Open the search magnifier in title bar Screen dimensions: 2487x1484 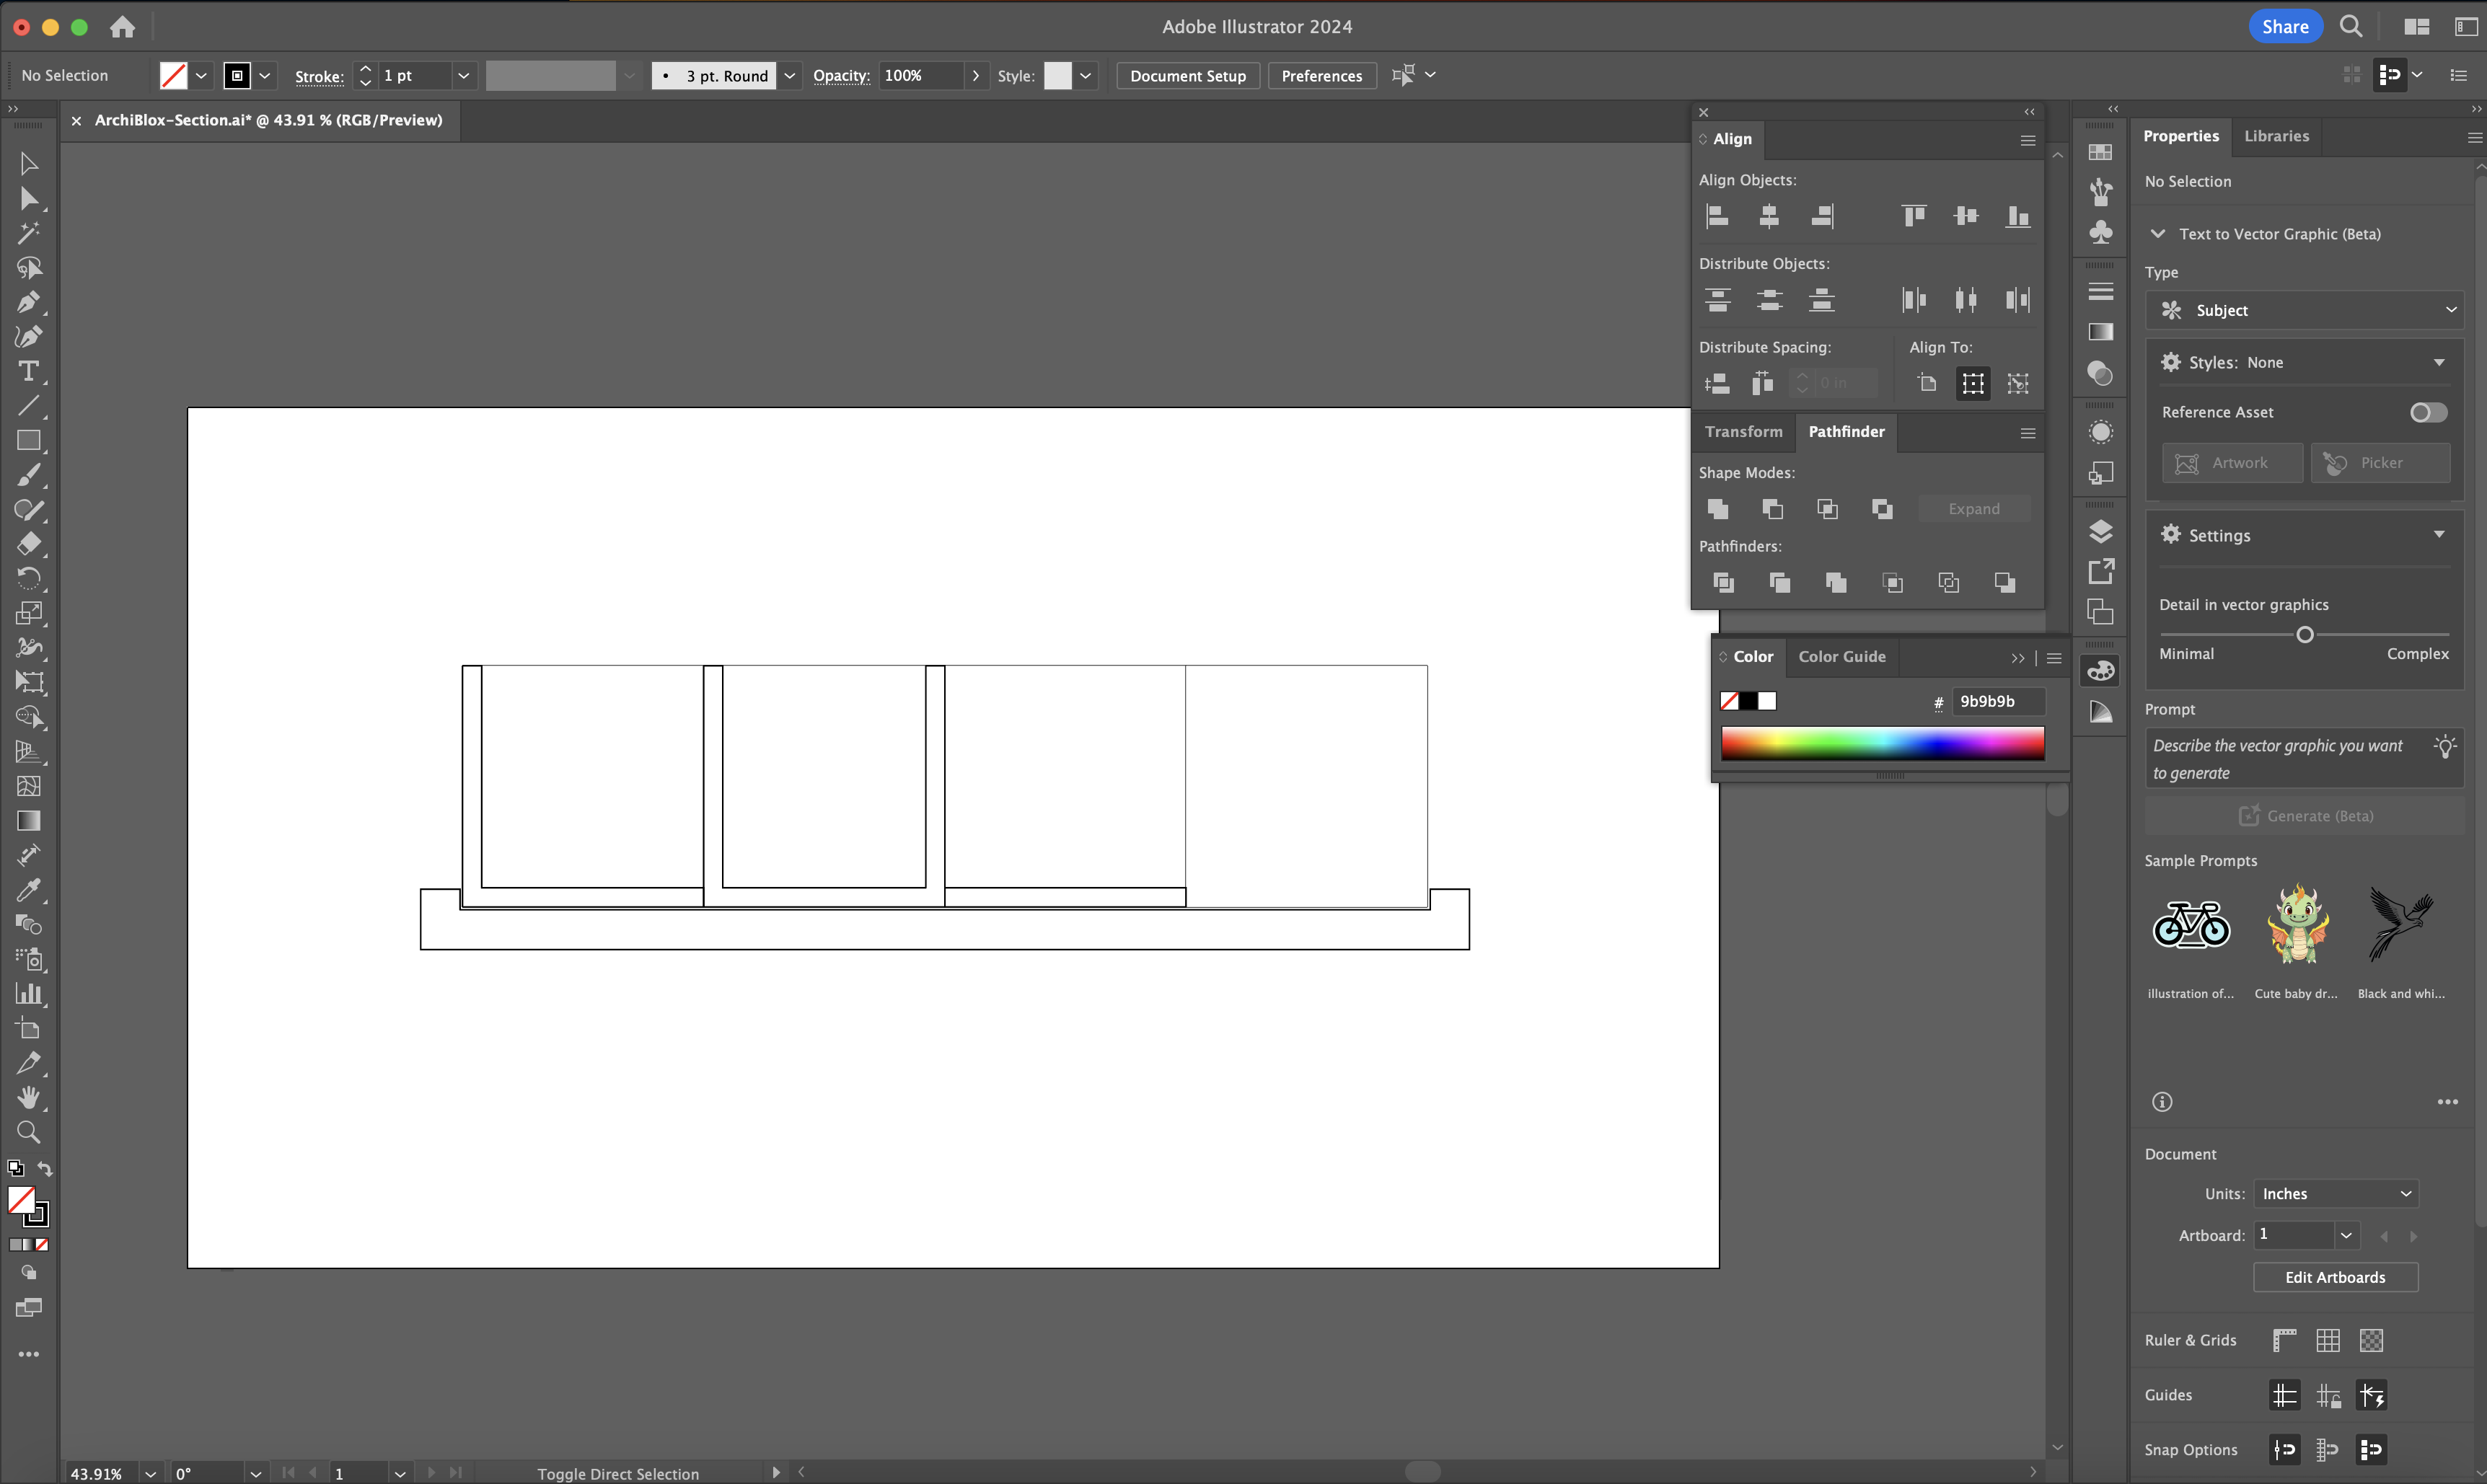click(2351, 27)
